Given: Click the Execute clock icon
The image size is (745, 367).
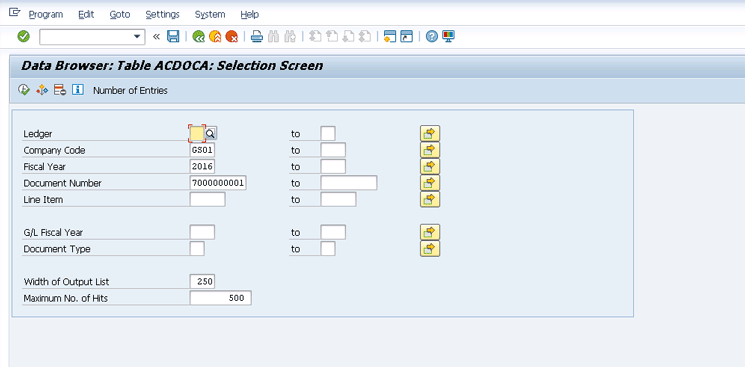Looking at the screenshot, I should (24, 89).
